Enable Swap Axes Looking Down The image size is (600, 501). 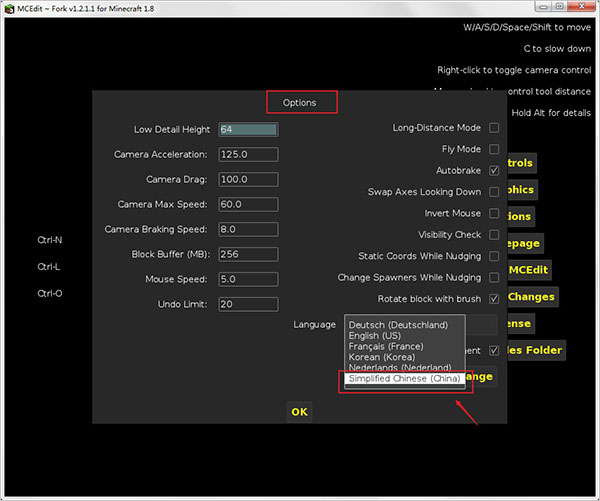coord(494,192)
